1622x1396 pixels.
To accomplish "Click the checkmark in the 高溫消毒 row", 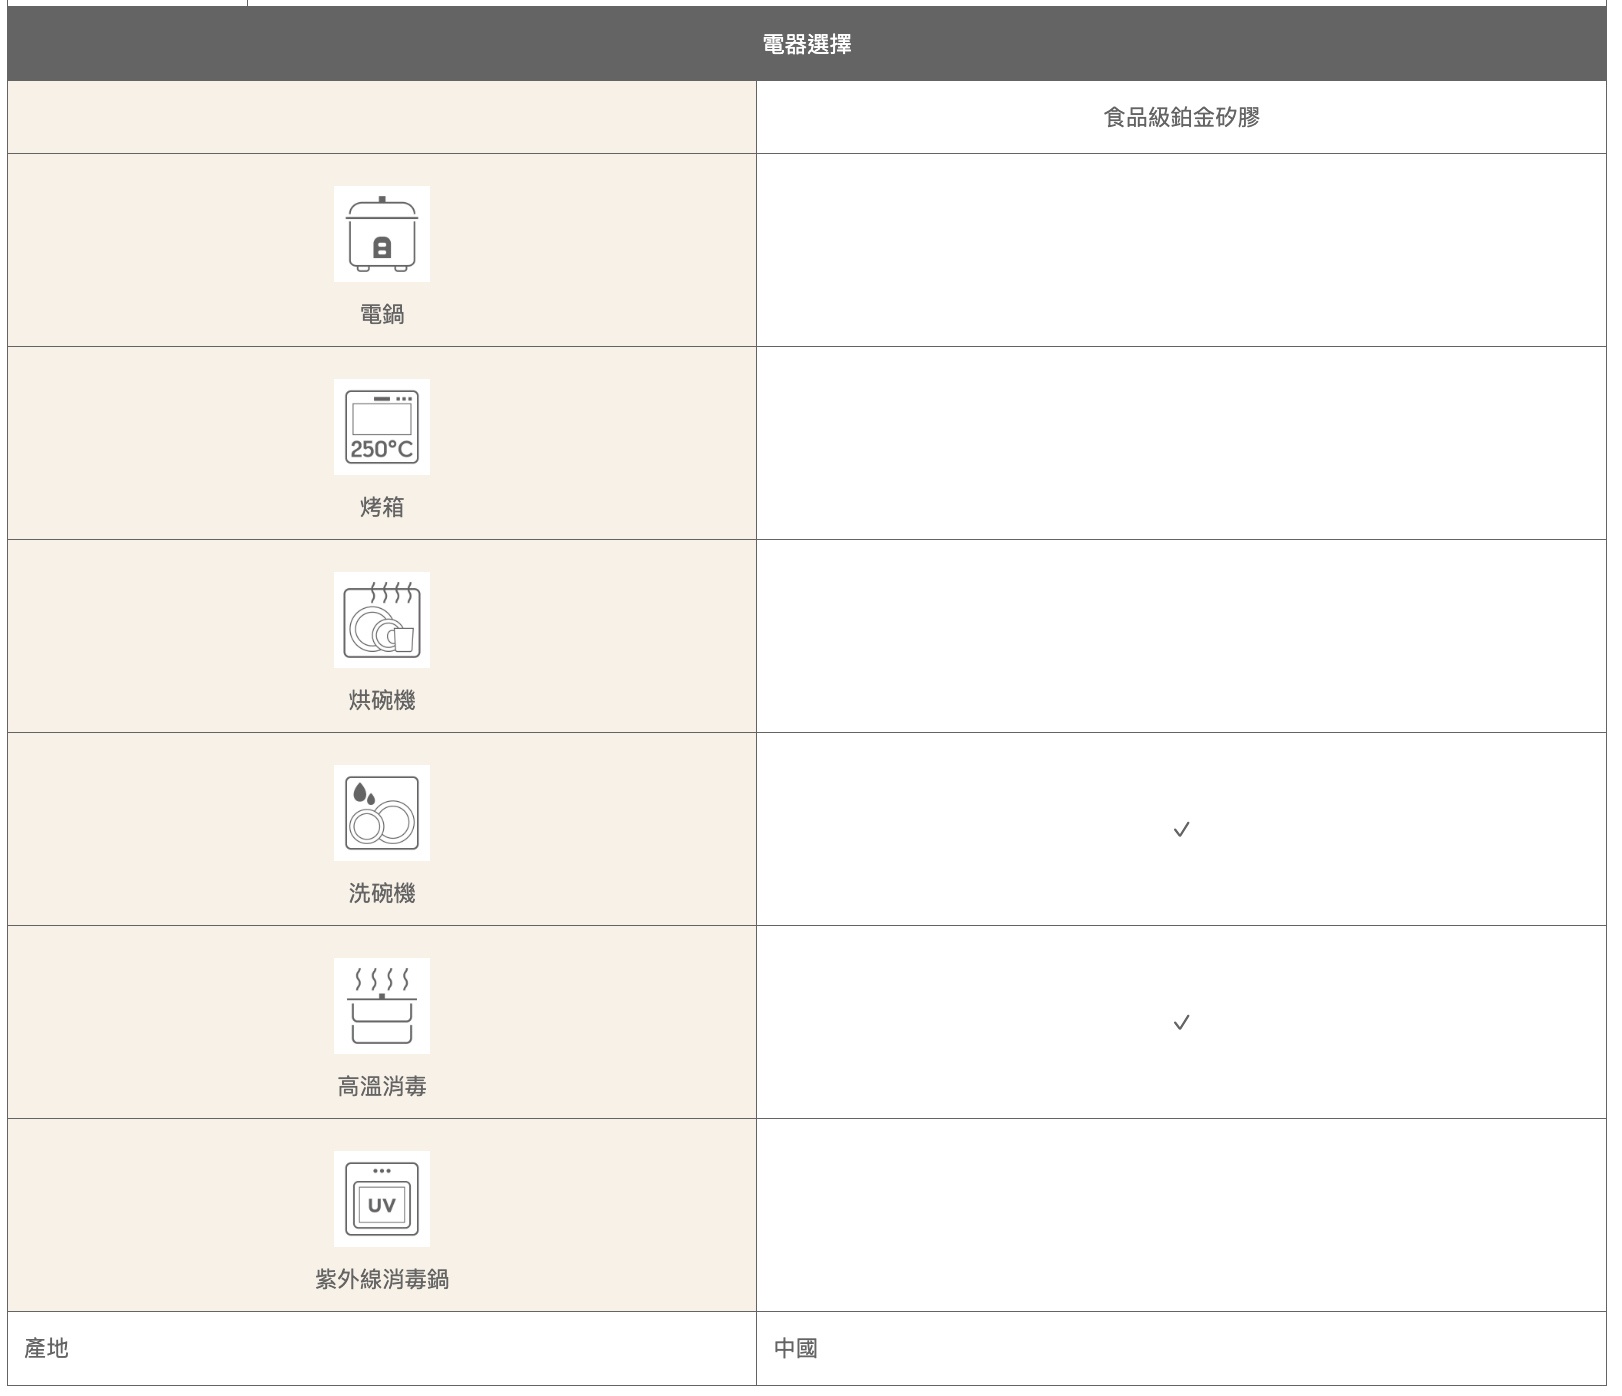I will click(1181, 1023).
